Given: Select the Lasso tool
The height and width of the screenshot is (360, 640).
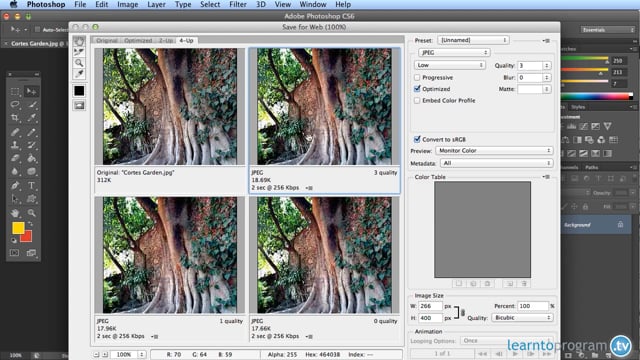Looking at the screenshot, I should pos(15,104).
